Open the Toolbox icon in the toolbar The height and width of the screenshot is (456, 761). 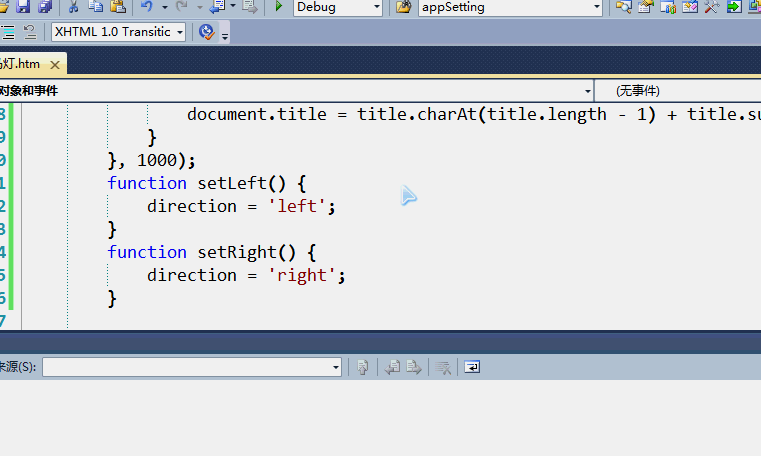point(690,7)
